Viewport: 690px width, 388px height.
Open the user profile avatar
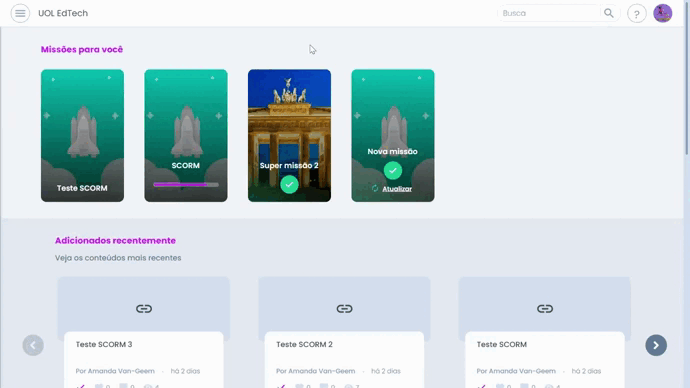coord(662,13)
